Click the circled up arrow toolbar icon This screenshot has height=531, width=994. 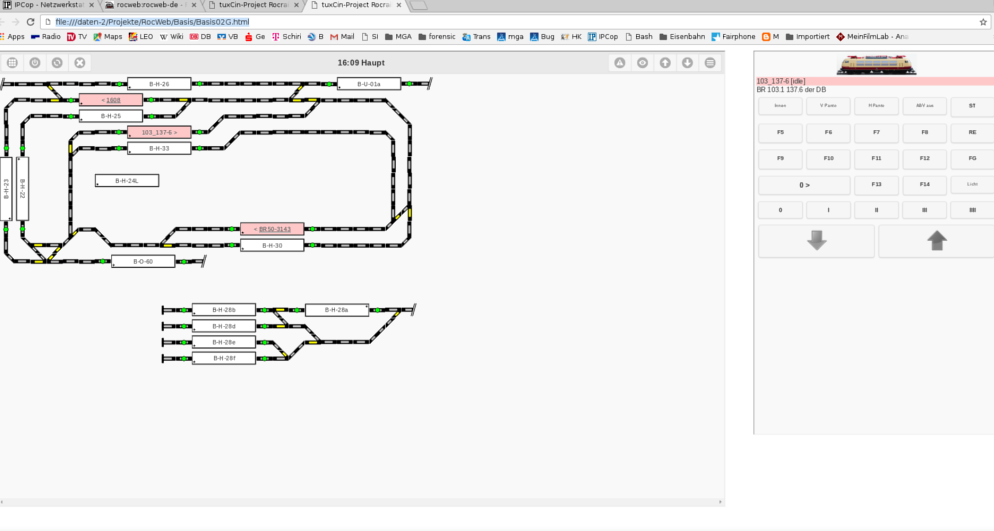pos(665,63)
